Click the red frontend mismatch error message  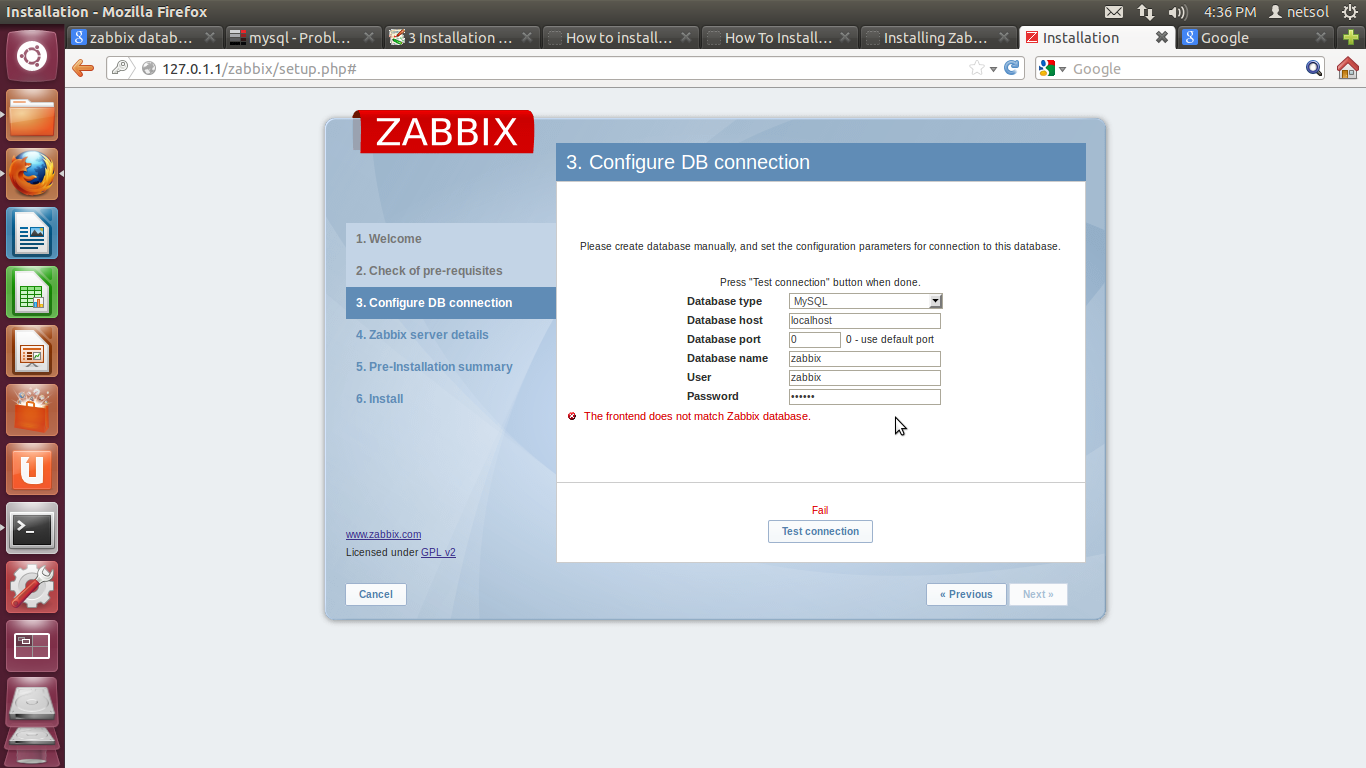[x=697, y=416]
